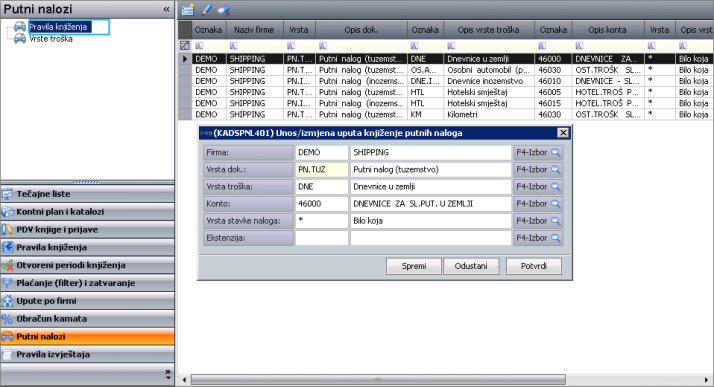Close the KADSPNL401 dialog
The image size is (714, 387).
563,132
